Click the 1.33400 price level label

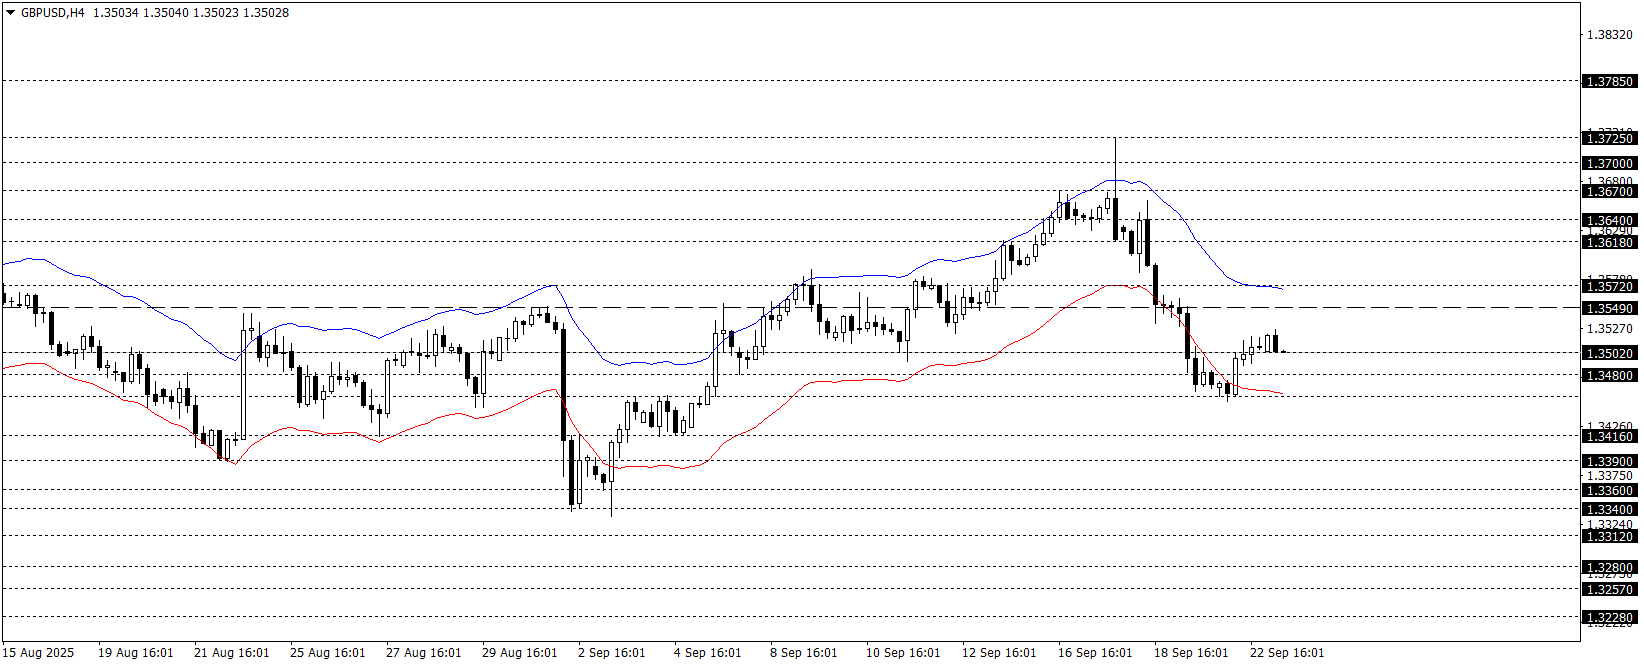click(x=1610, y=509)
